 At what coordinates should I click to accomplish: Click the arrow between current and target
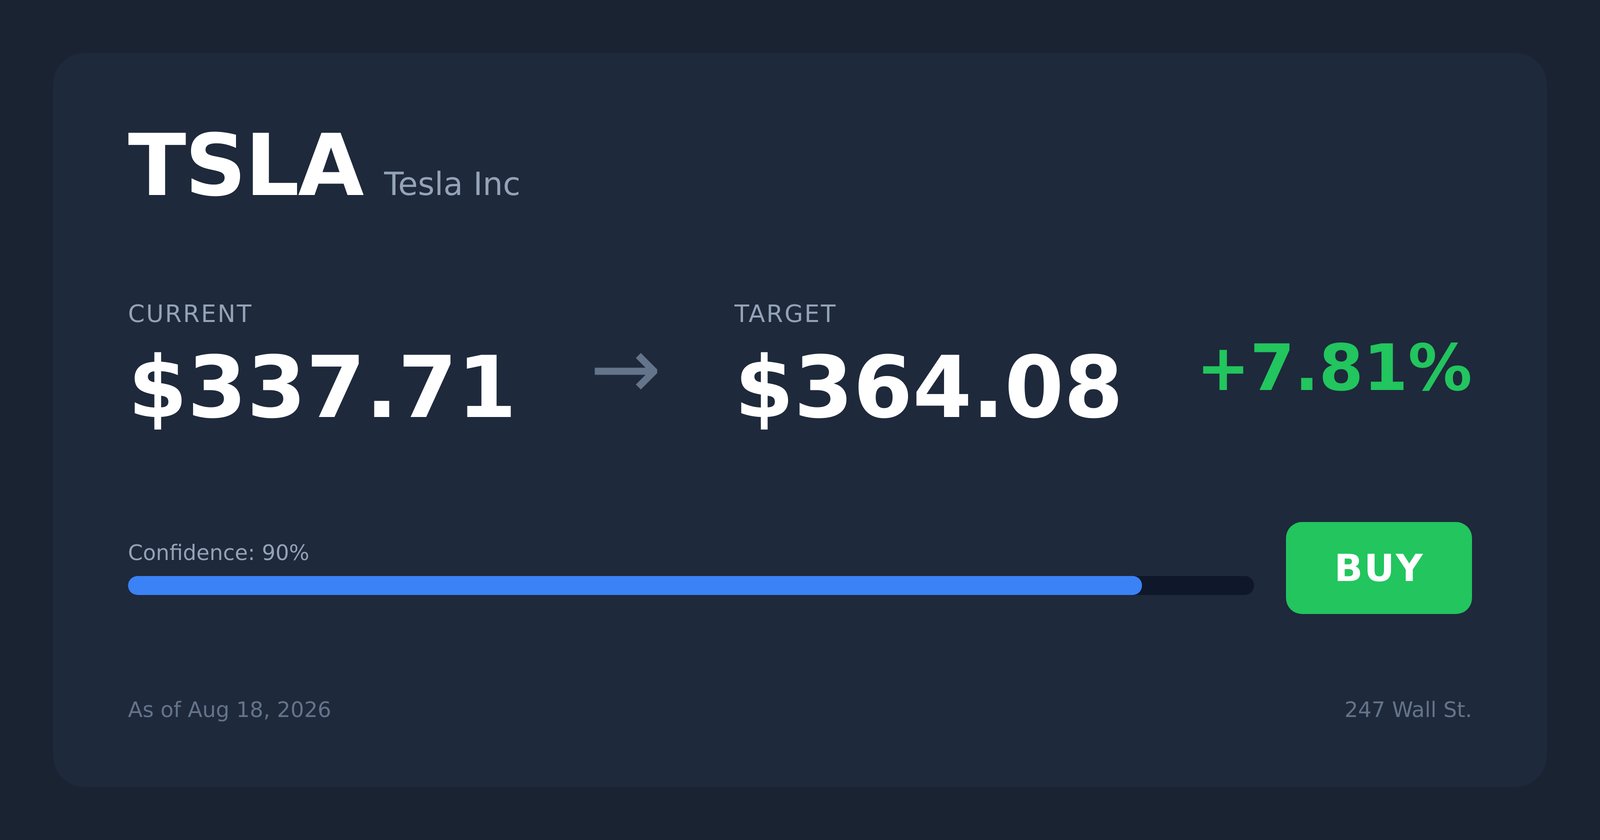[626, 372]
